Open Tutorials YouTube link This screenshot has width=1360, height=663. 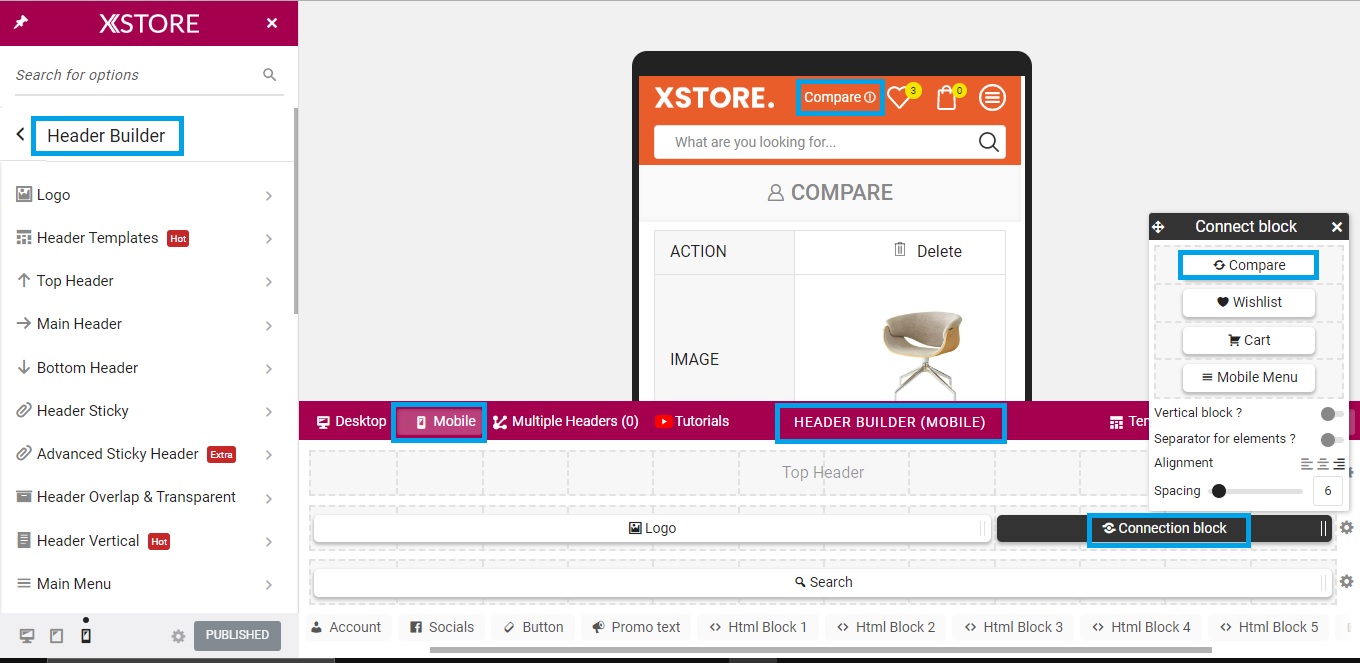692,421
